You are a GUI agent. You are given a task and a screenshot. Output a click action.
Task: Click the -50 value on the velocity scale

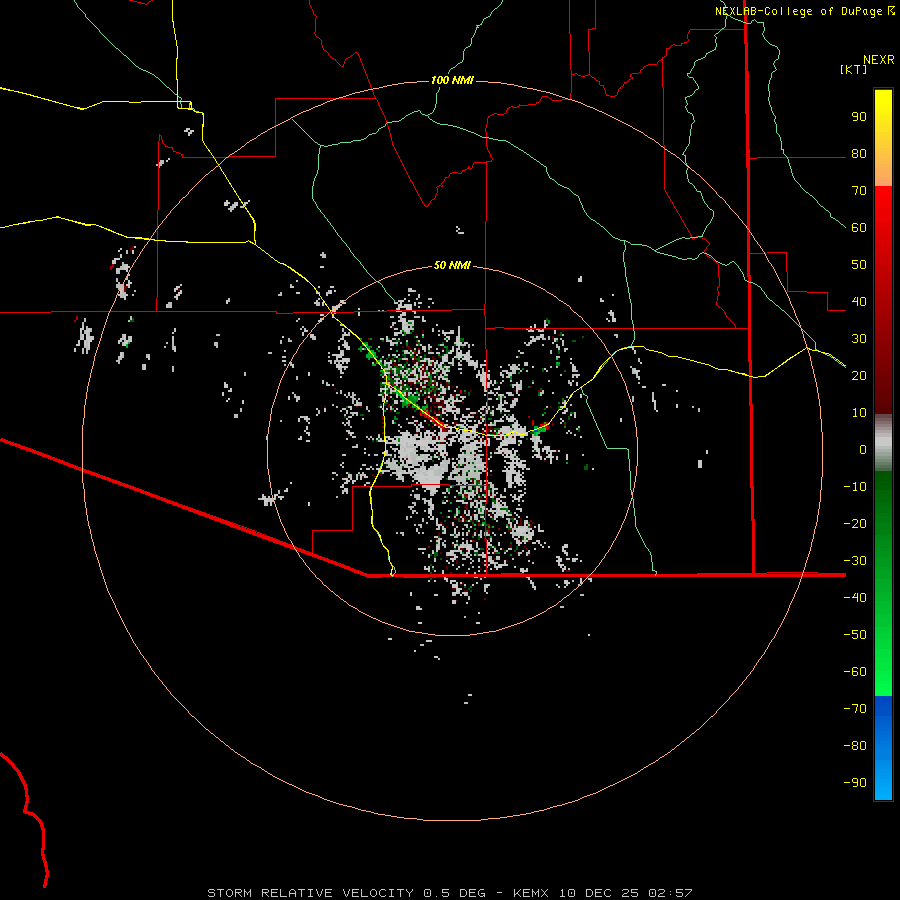coord(855,635)
